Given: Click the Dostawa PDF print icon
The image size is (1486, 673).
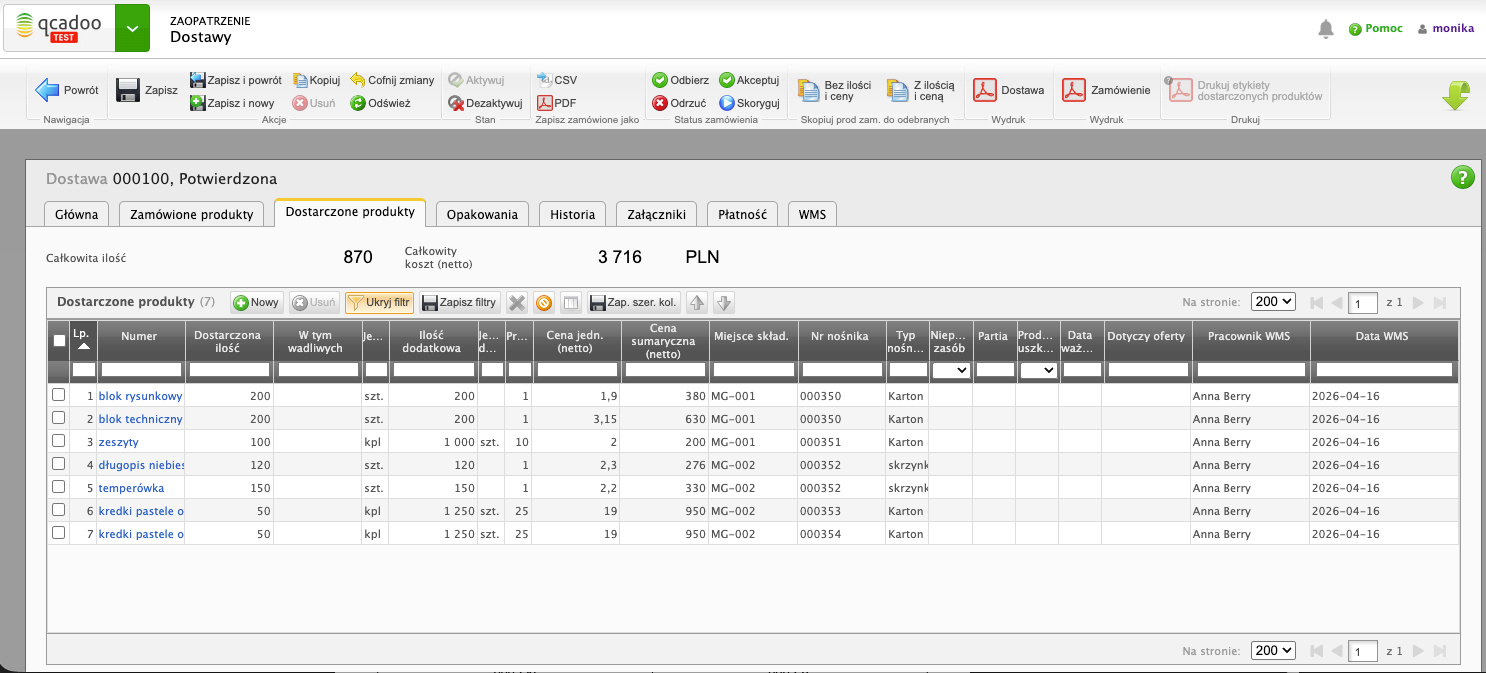Looking at the screenshot, I should (986, 90).
